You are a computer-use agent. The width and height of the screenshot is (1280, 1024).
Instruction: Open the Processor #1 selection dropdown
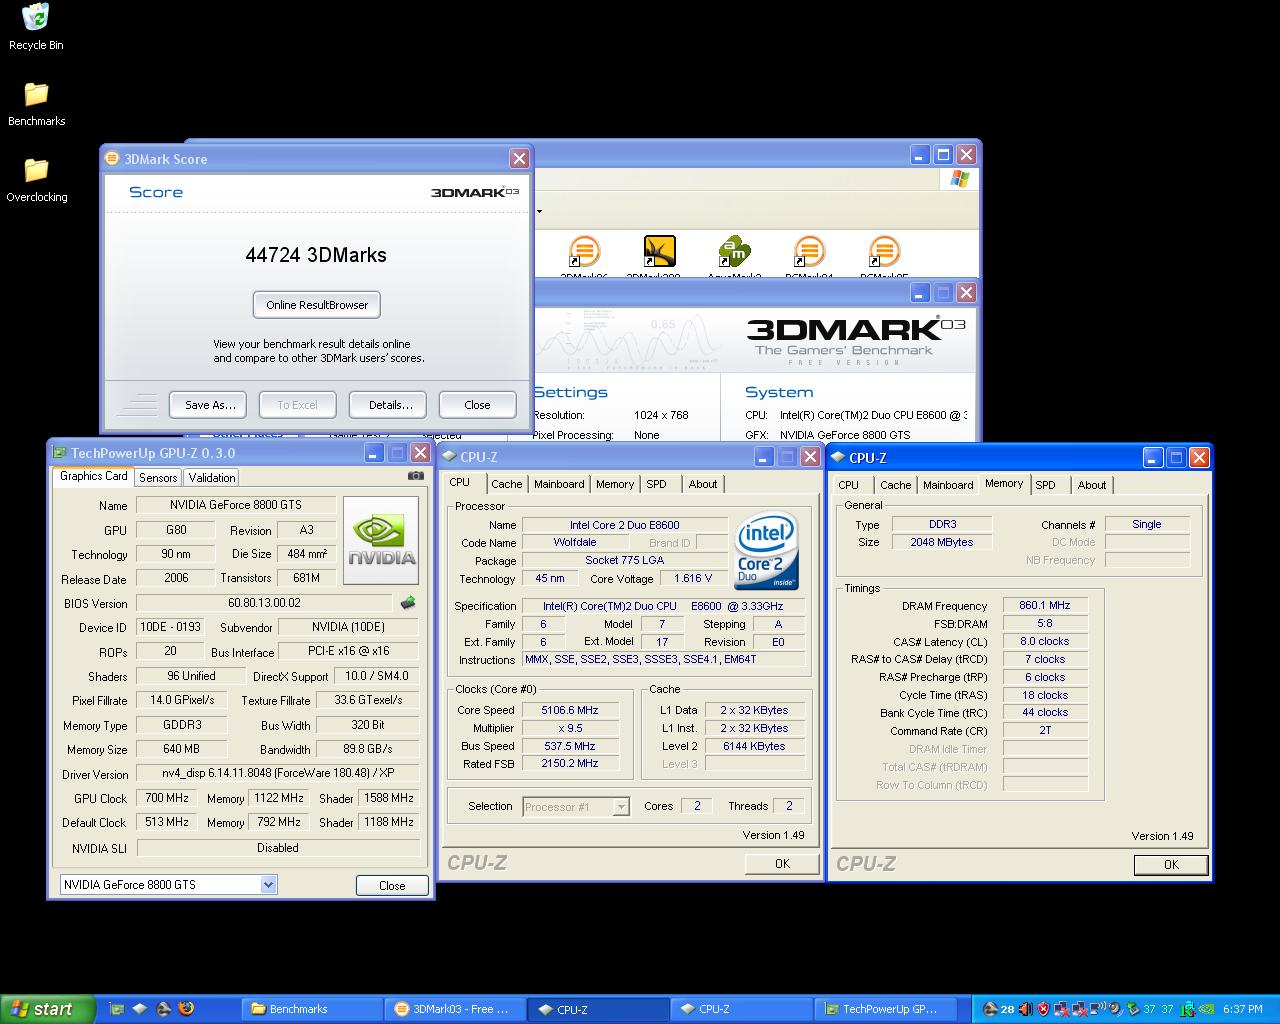(621, 807)
